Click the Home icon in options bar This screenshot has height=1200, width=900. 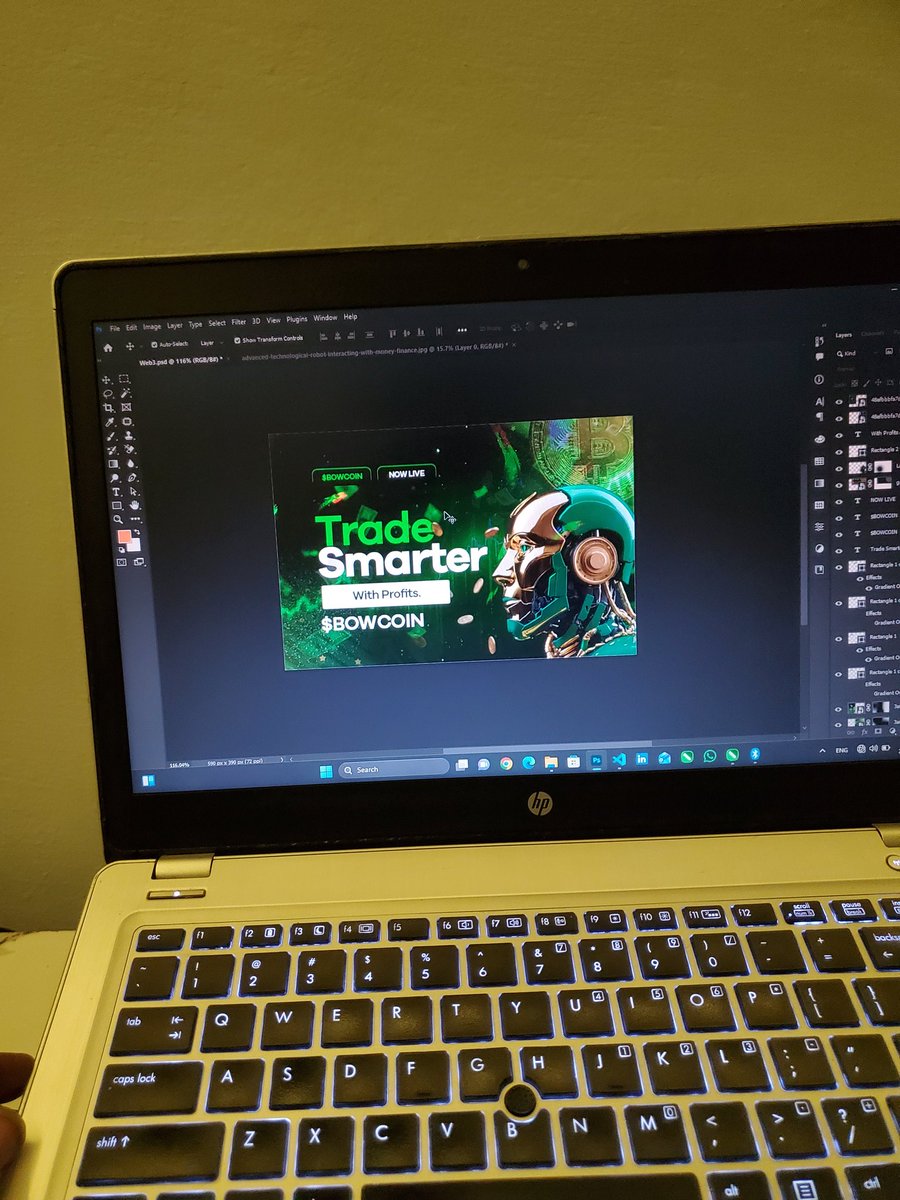108,348
